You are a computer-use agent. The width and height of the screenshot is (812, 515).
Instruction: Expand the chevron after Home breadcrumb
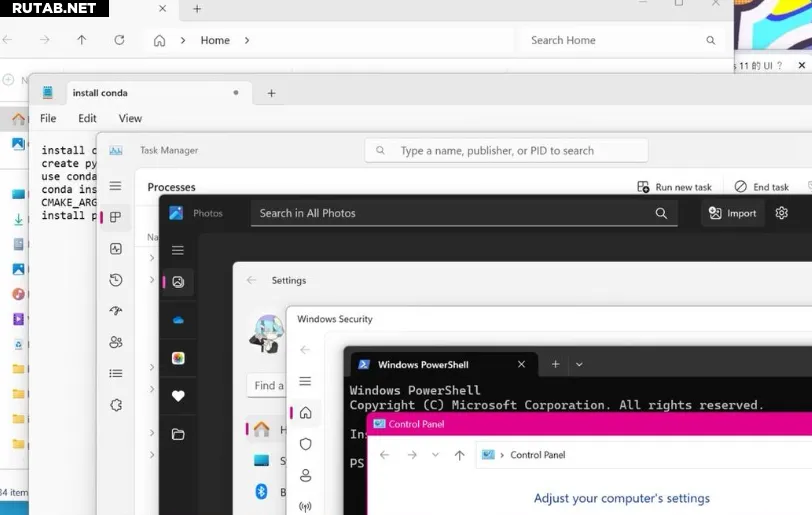247,40
